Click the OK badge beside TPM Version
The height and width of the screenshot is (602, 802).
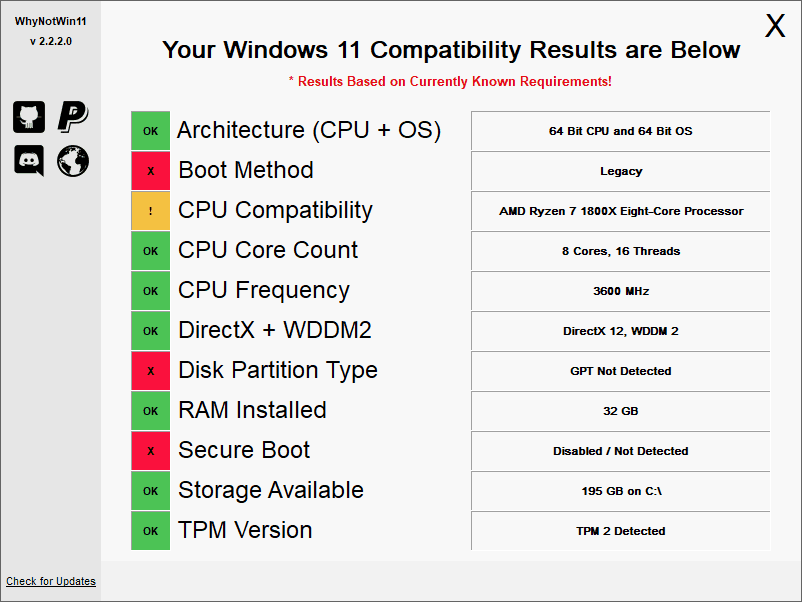pos(150,530)
